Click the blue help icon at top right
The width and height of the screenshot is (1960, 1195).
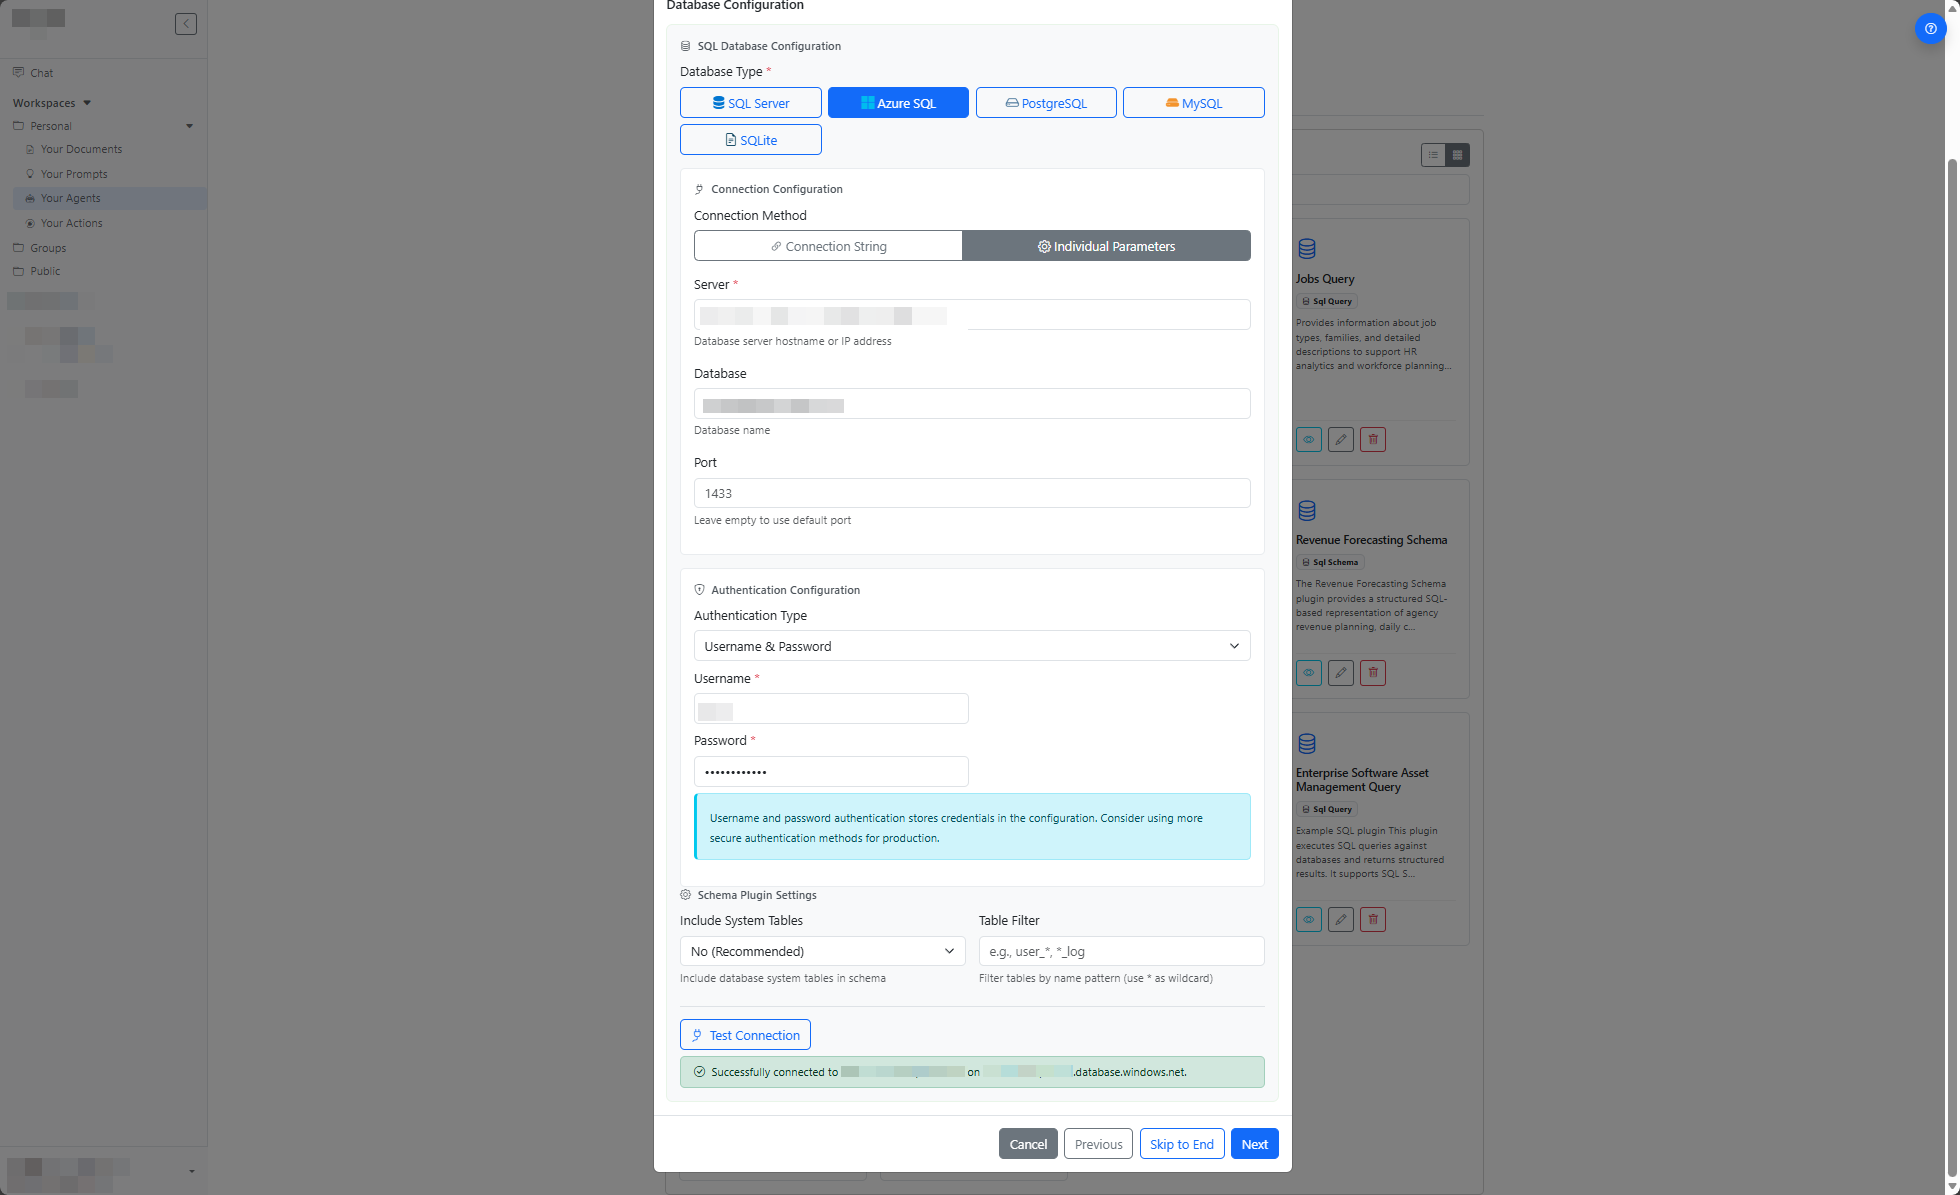click(x=1930, y=29)
